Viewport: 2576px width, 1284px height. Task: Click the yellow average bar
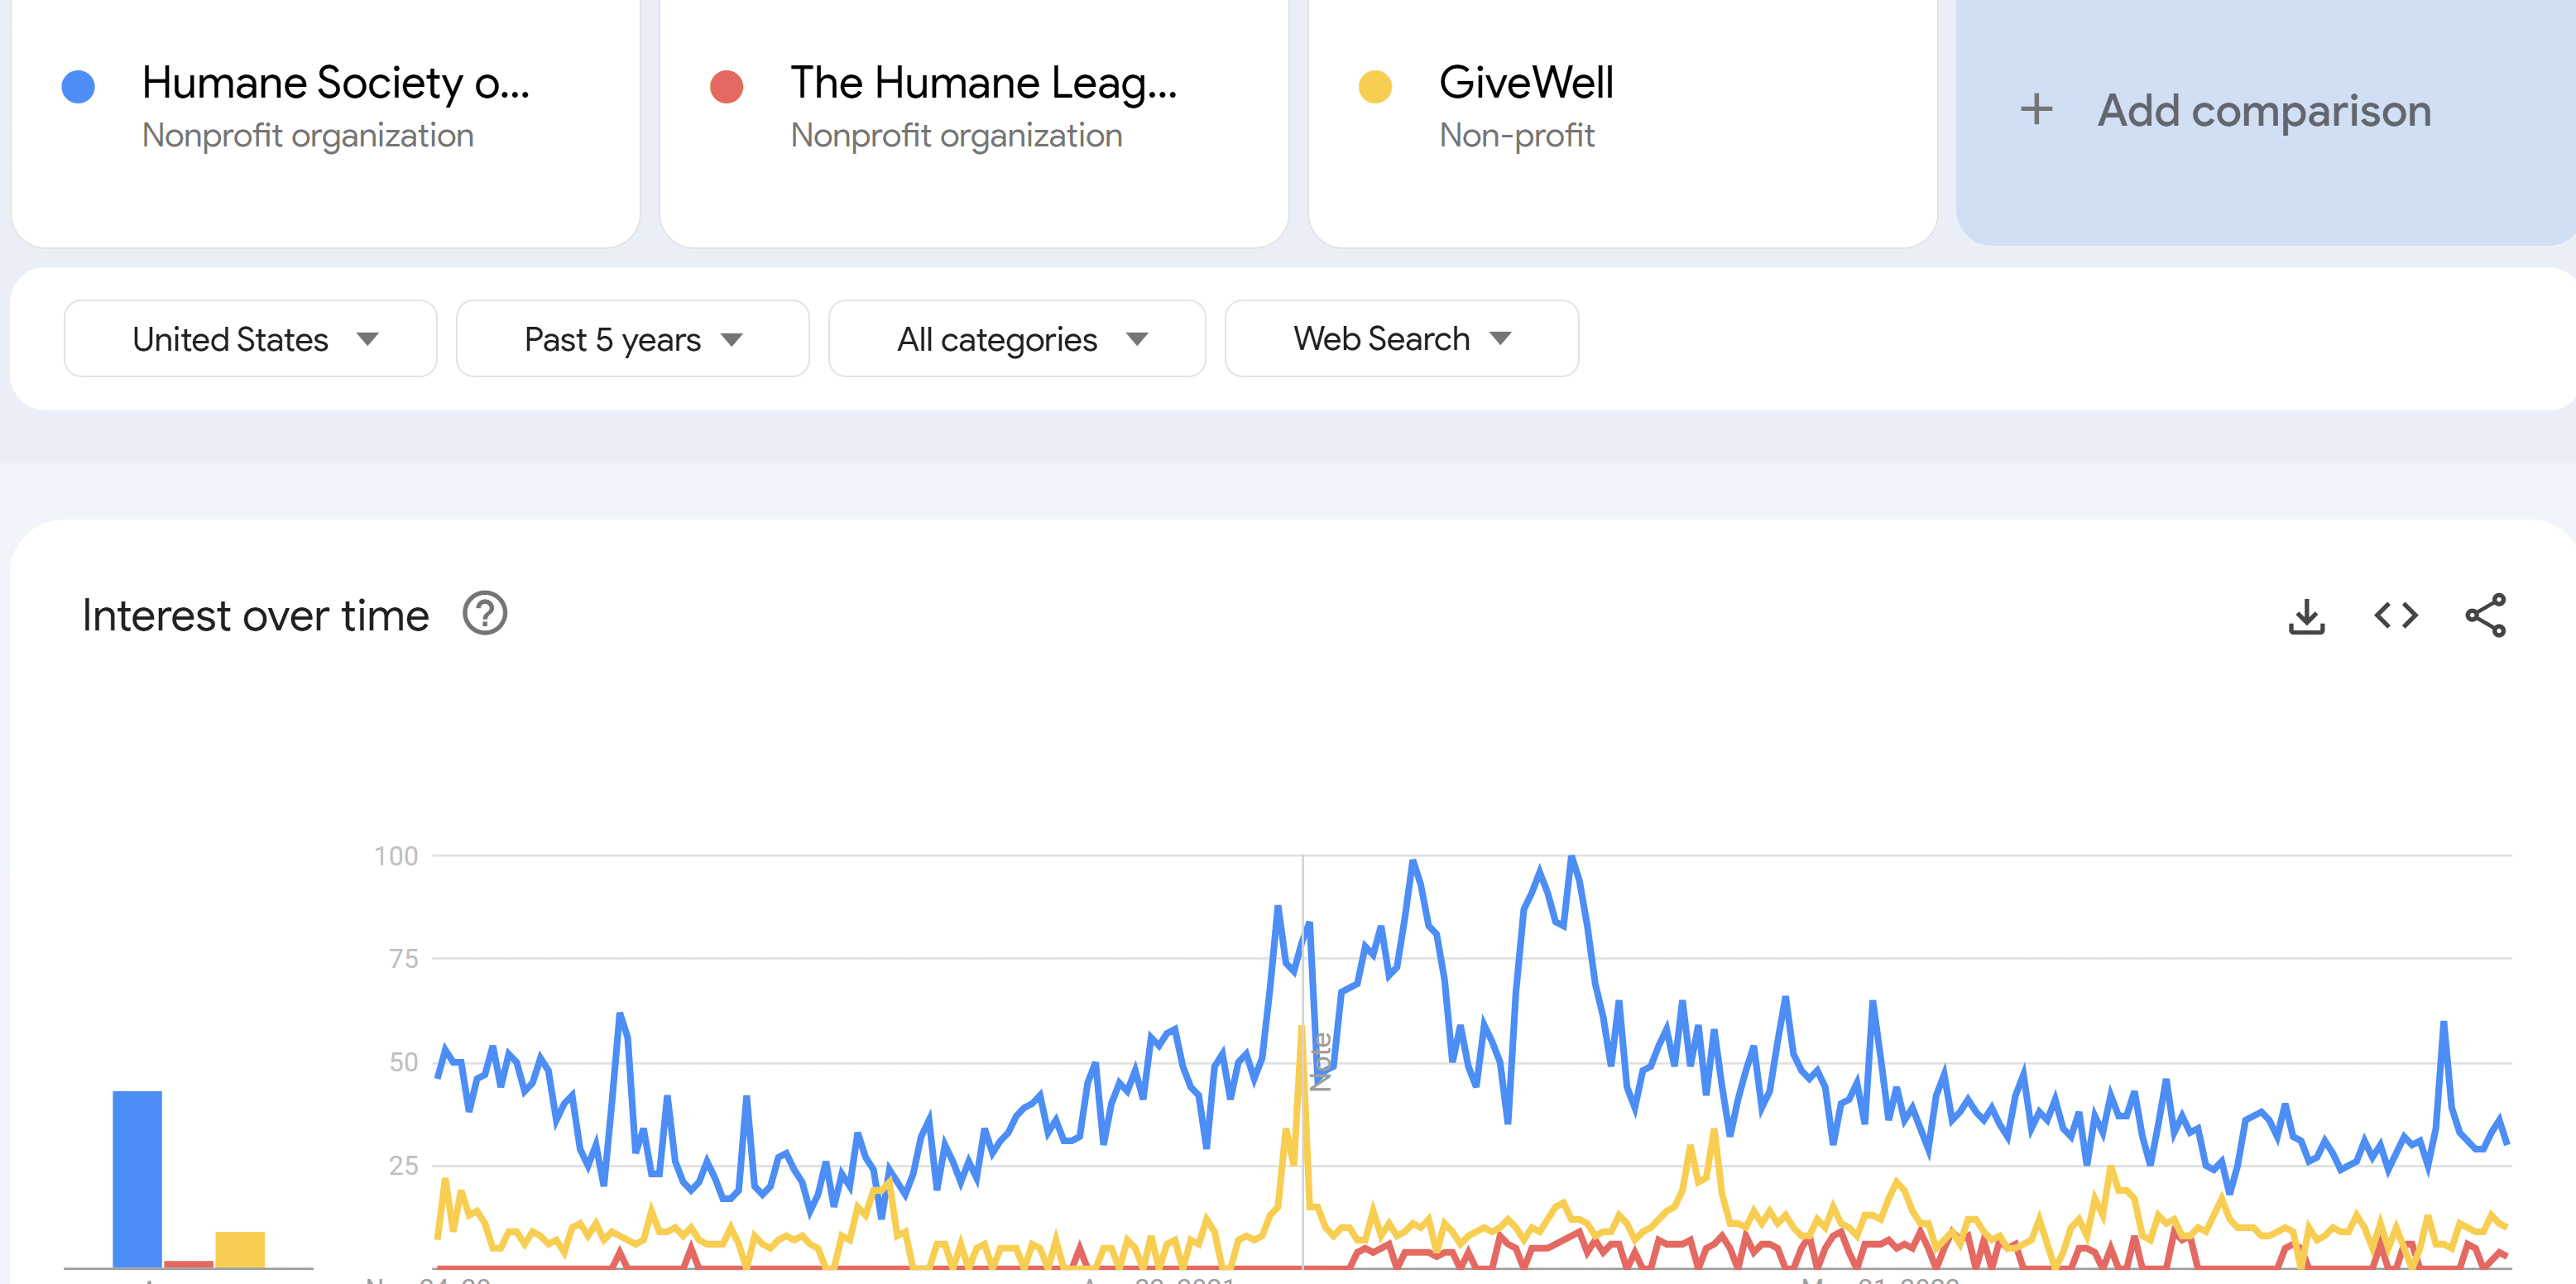point(240,1249)
